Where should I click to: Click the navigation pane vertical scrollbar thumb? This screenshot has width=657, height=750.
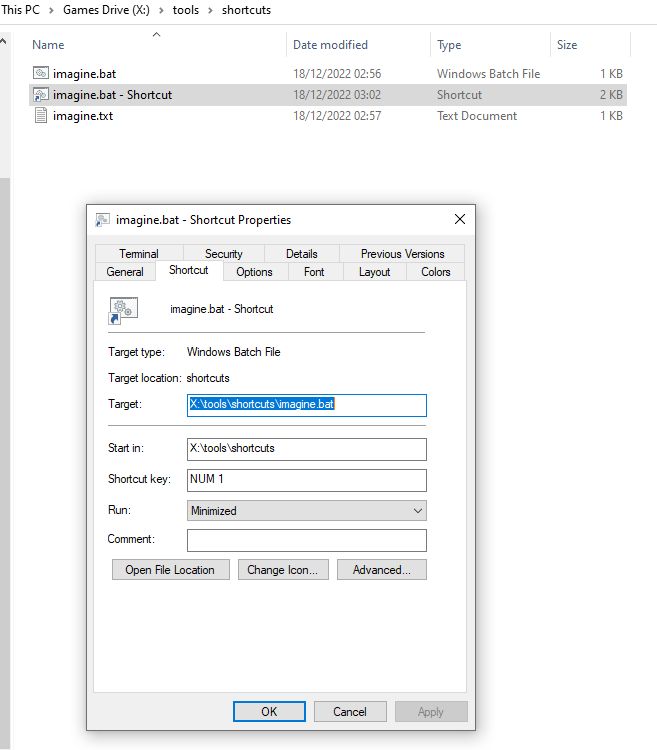pos(5,463)
